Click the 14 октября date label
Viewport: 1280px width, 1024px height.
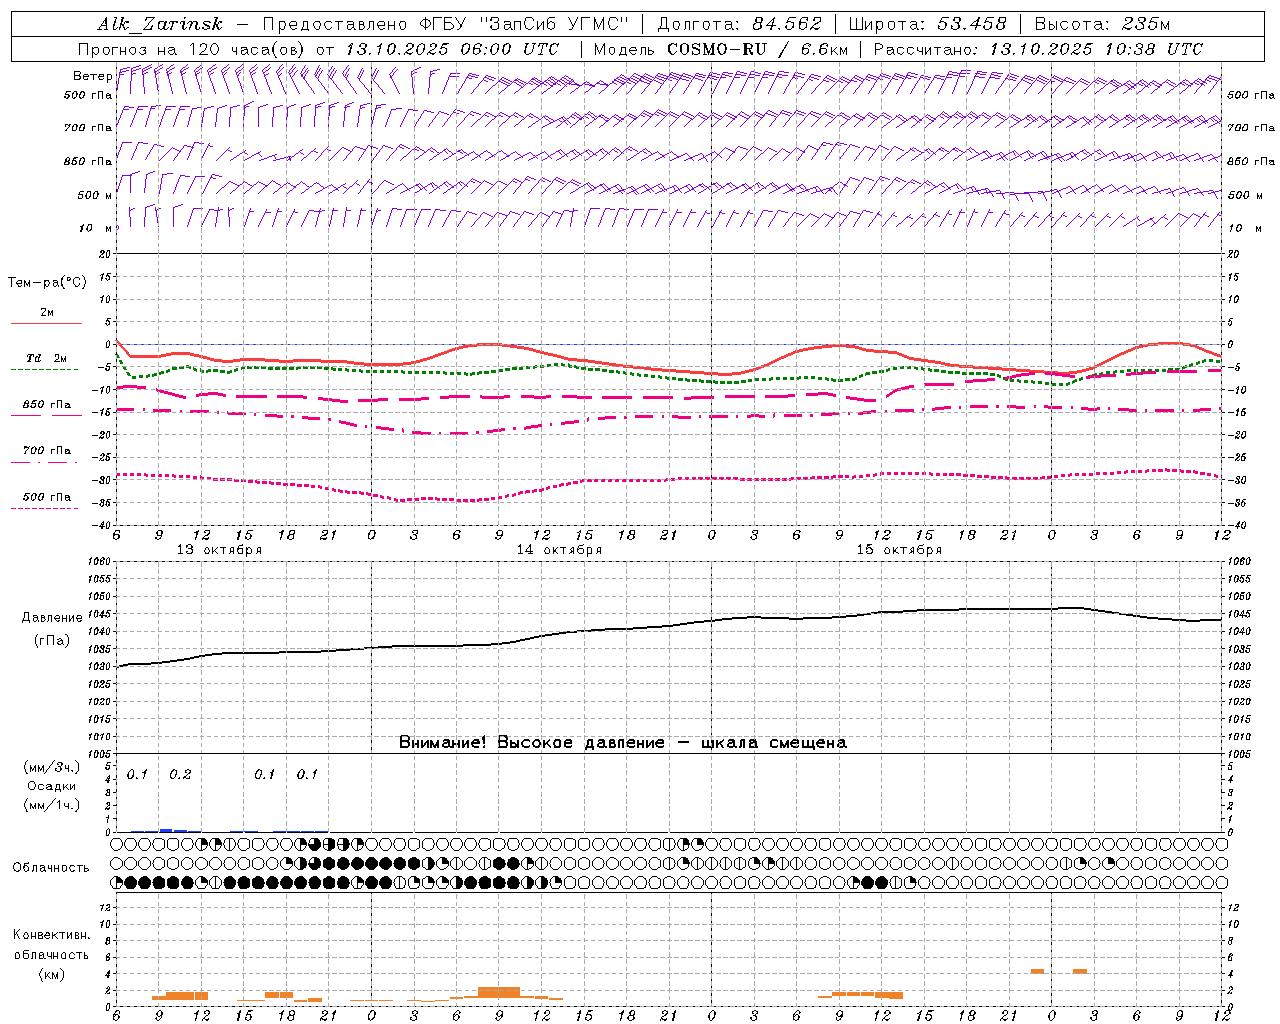[x=559, y=550]
